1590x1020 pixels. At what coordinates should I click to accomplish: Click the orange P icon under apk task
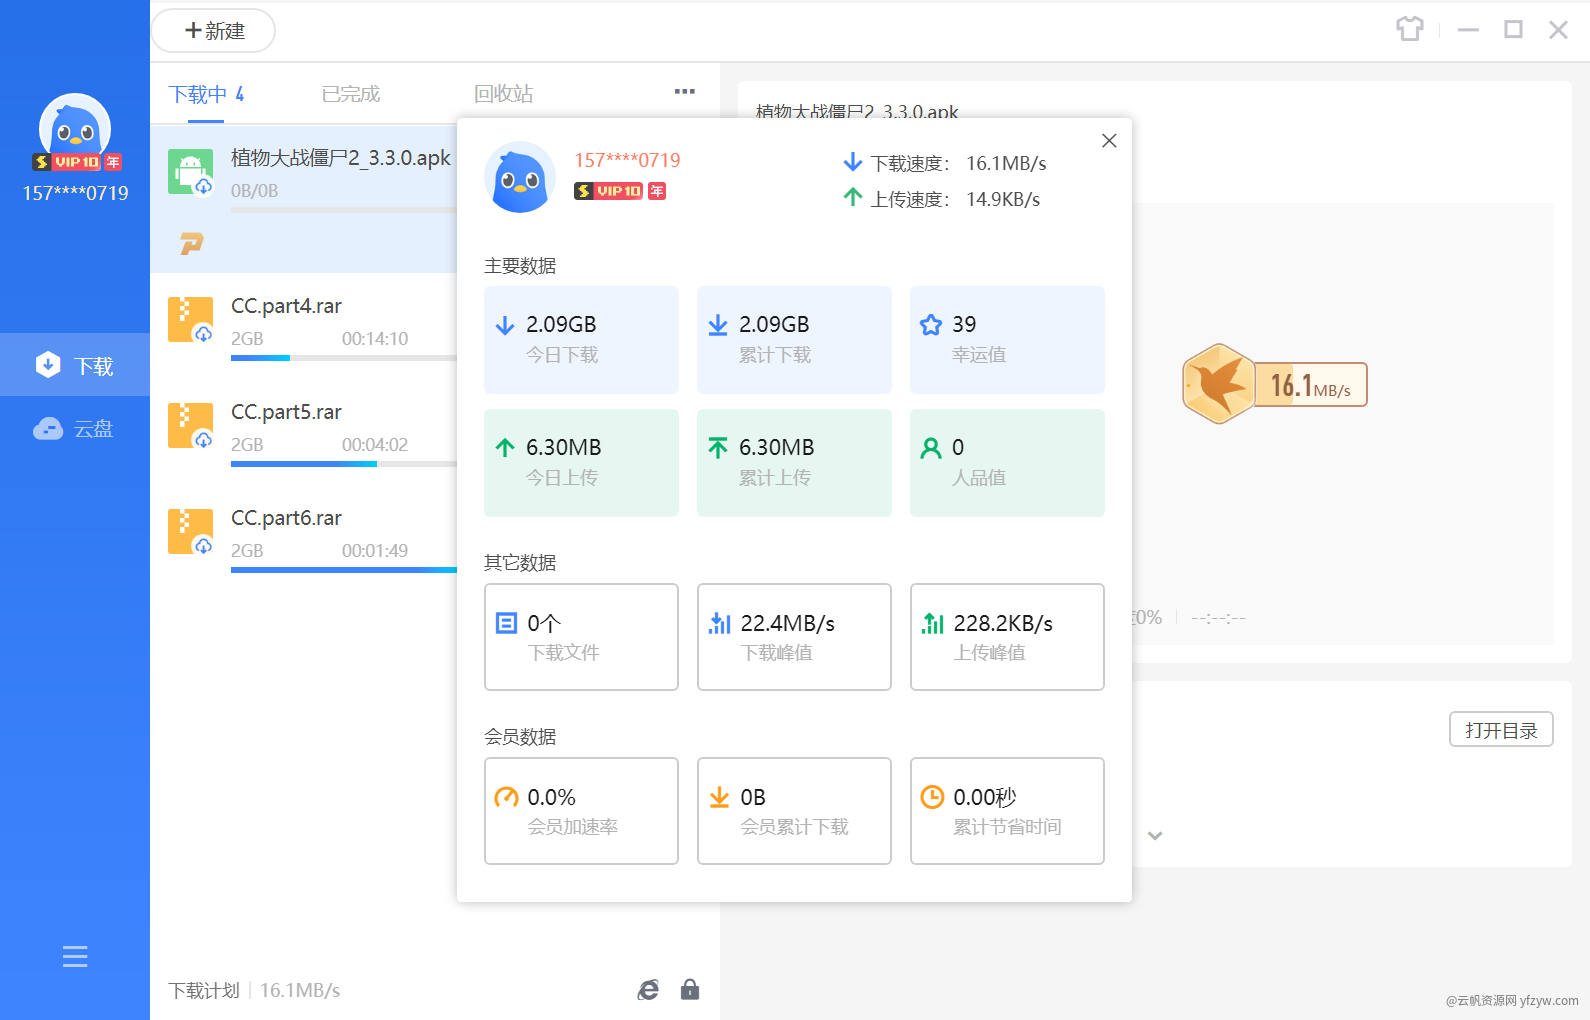[x=192, y=243]
